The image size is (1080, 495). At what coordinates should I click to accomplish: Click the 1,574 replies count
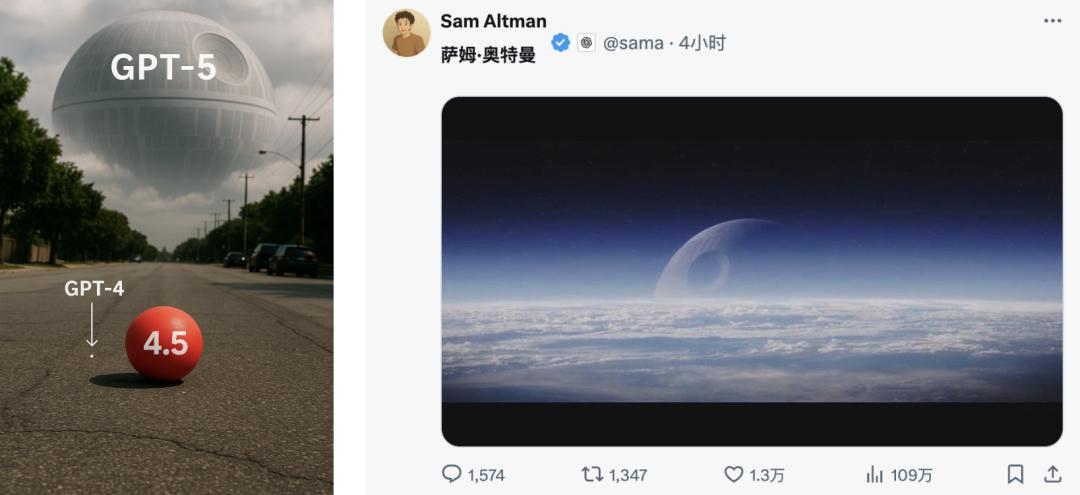click(486, 475)
